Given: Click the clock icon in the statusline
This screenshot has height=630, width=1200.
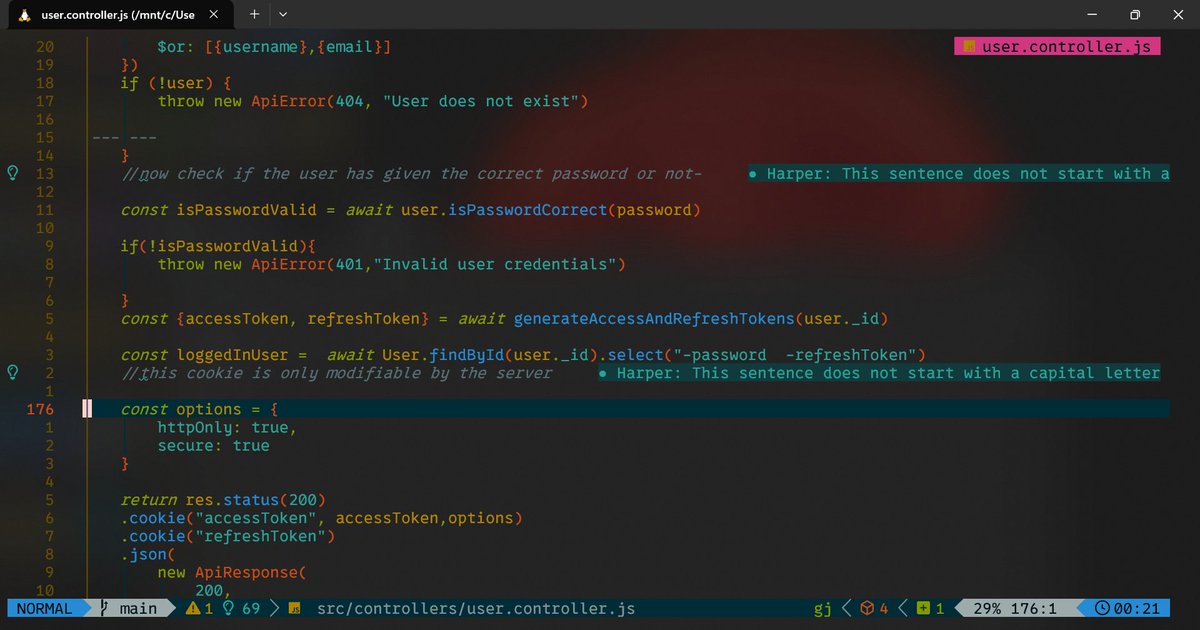Looking at the screenshot, I should pyautogui.click(x=1102, y=608).
